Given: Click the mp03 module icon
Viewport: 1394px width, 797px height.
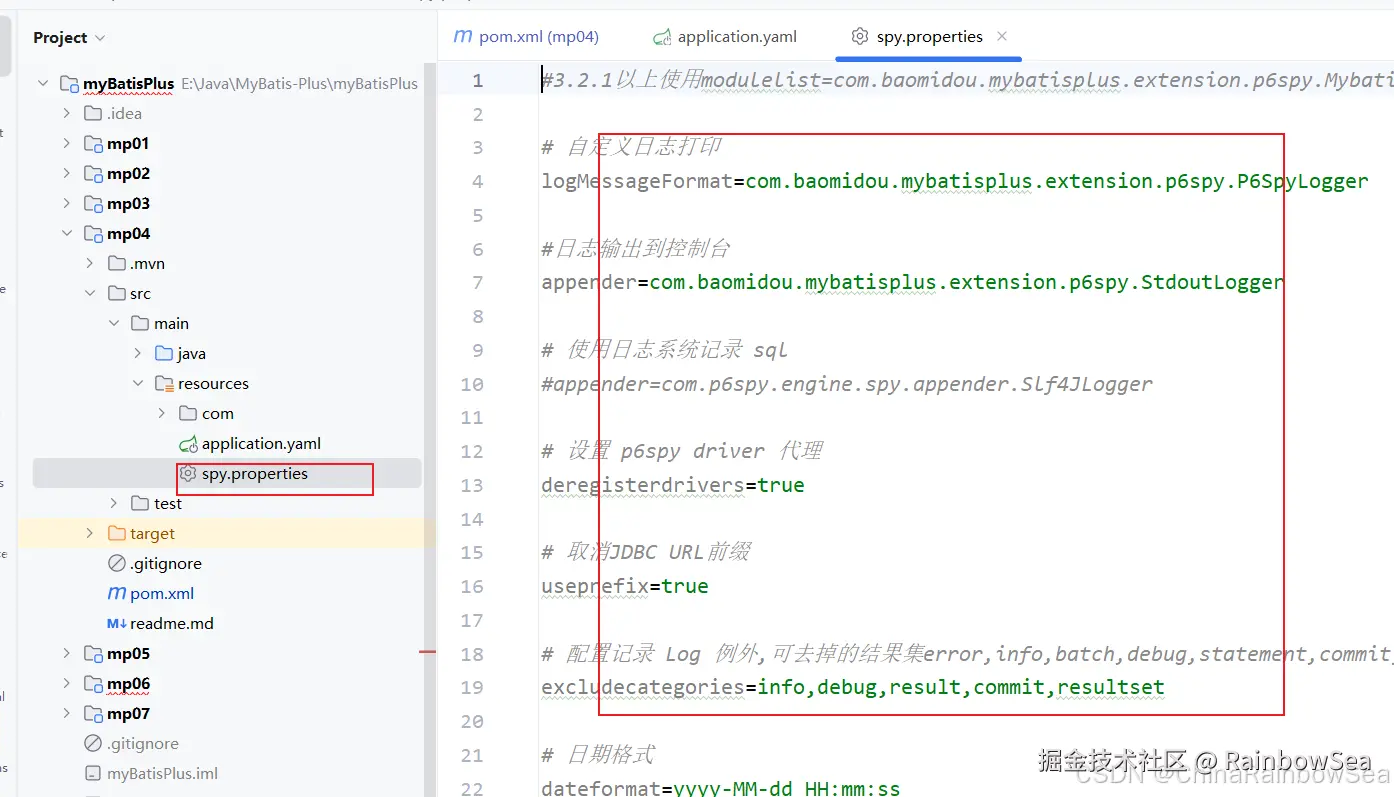Looking at the screenshot, I should tap(93, 203).
